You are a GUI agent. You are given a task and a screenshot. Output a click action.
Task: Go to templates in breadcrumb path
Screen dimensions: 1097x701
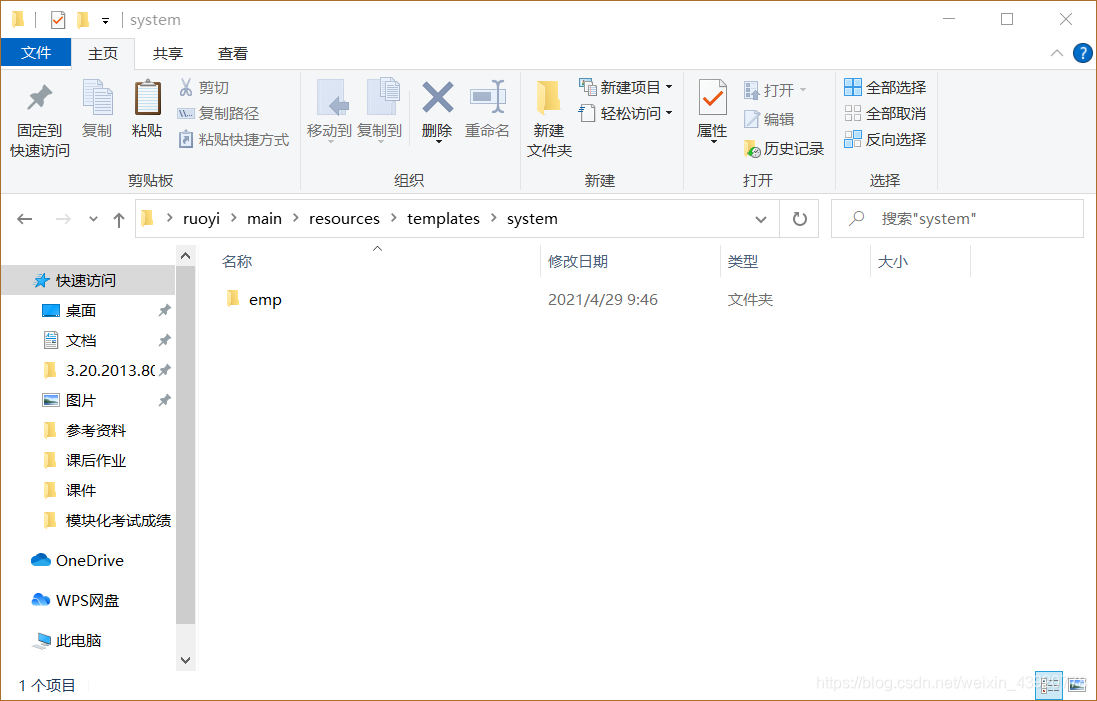coord(444,219)
